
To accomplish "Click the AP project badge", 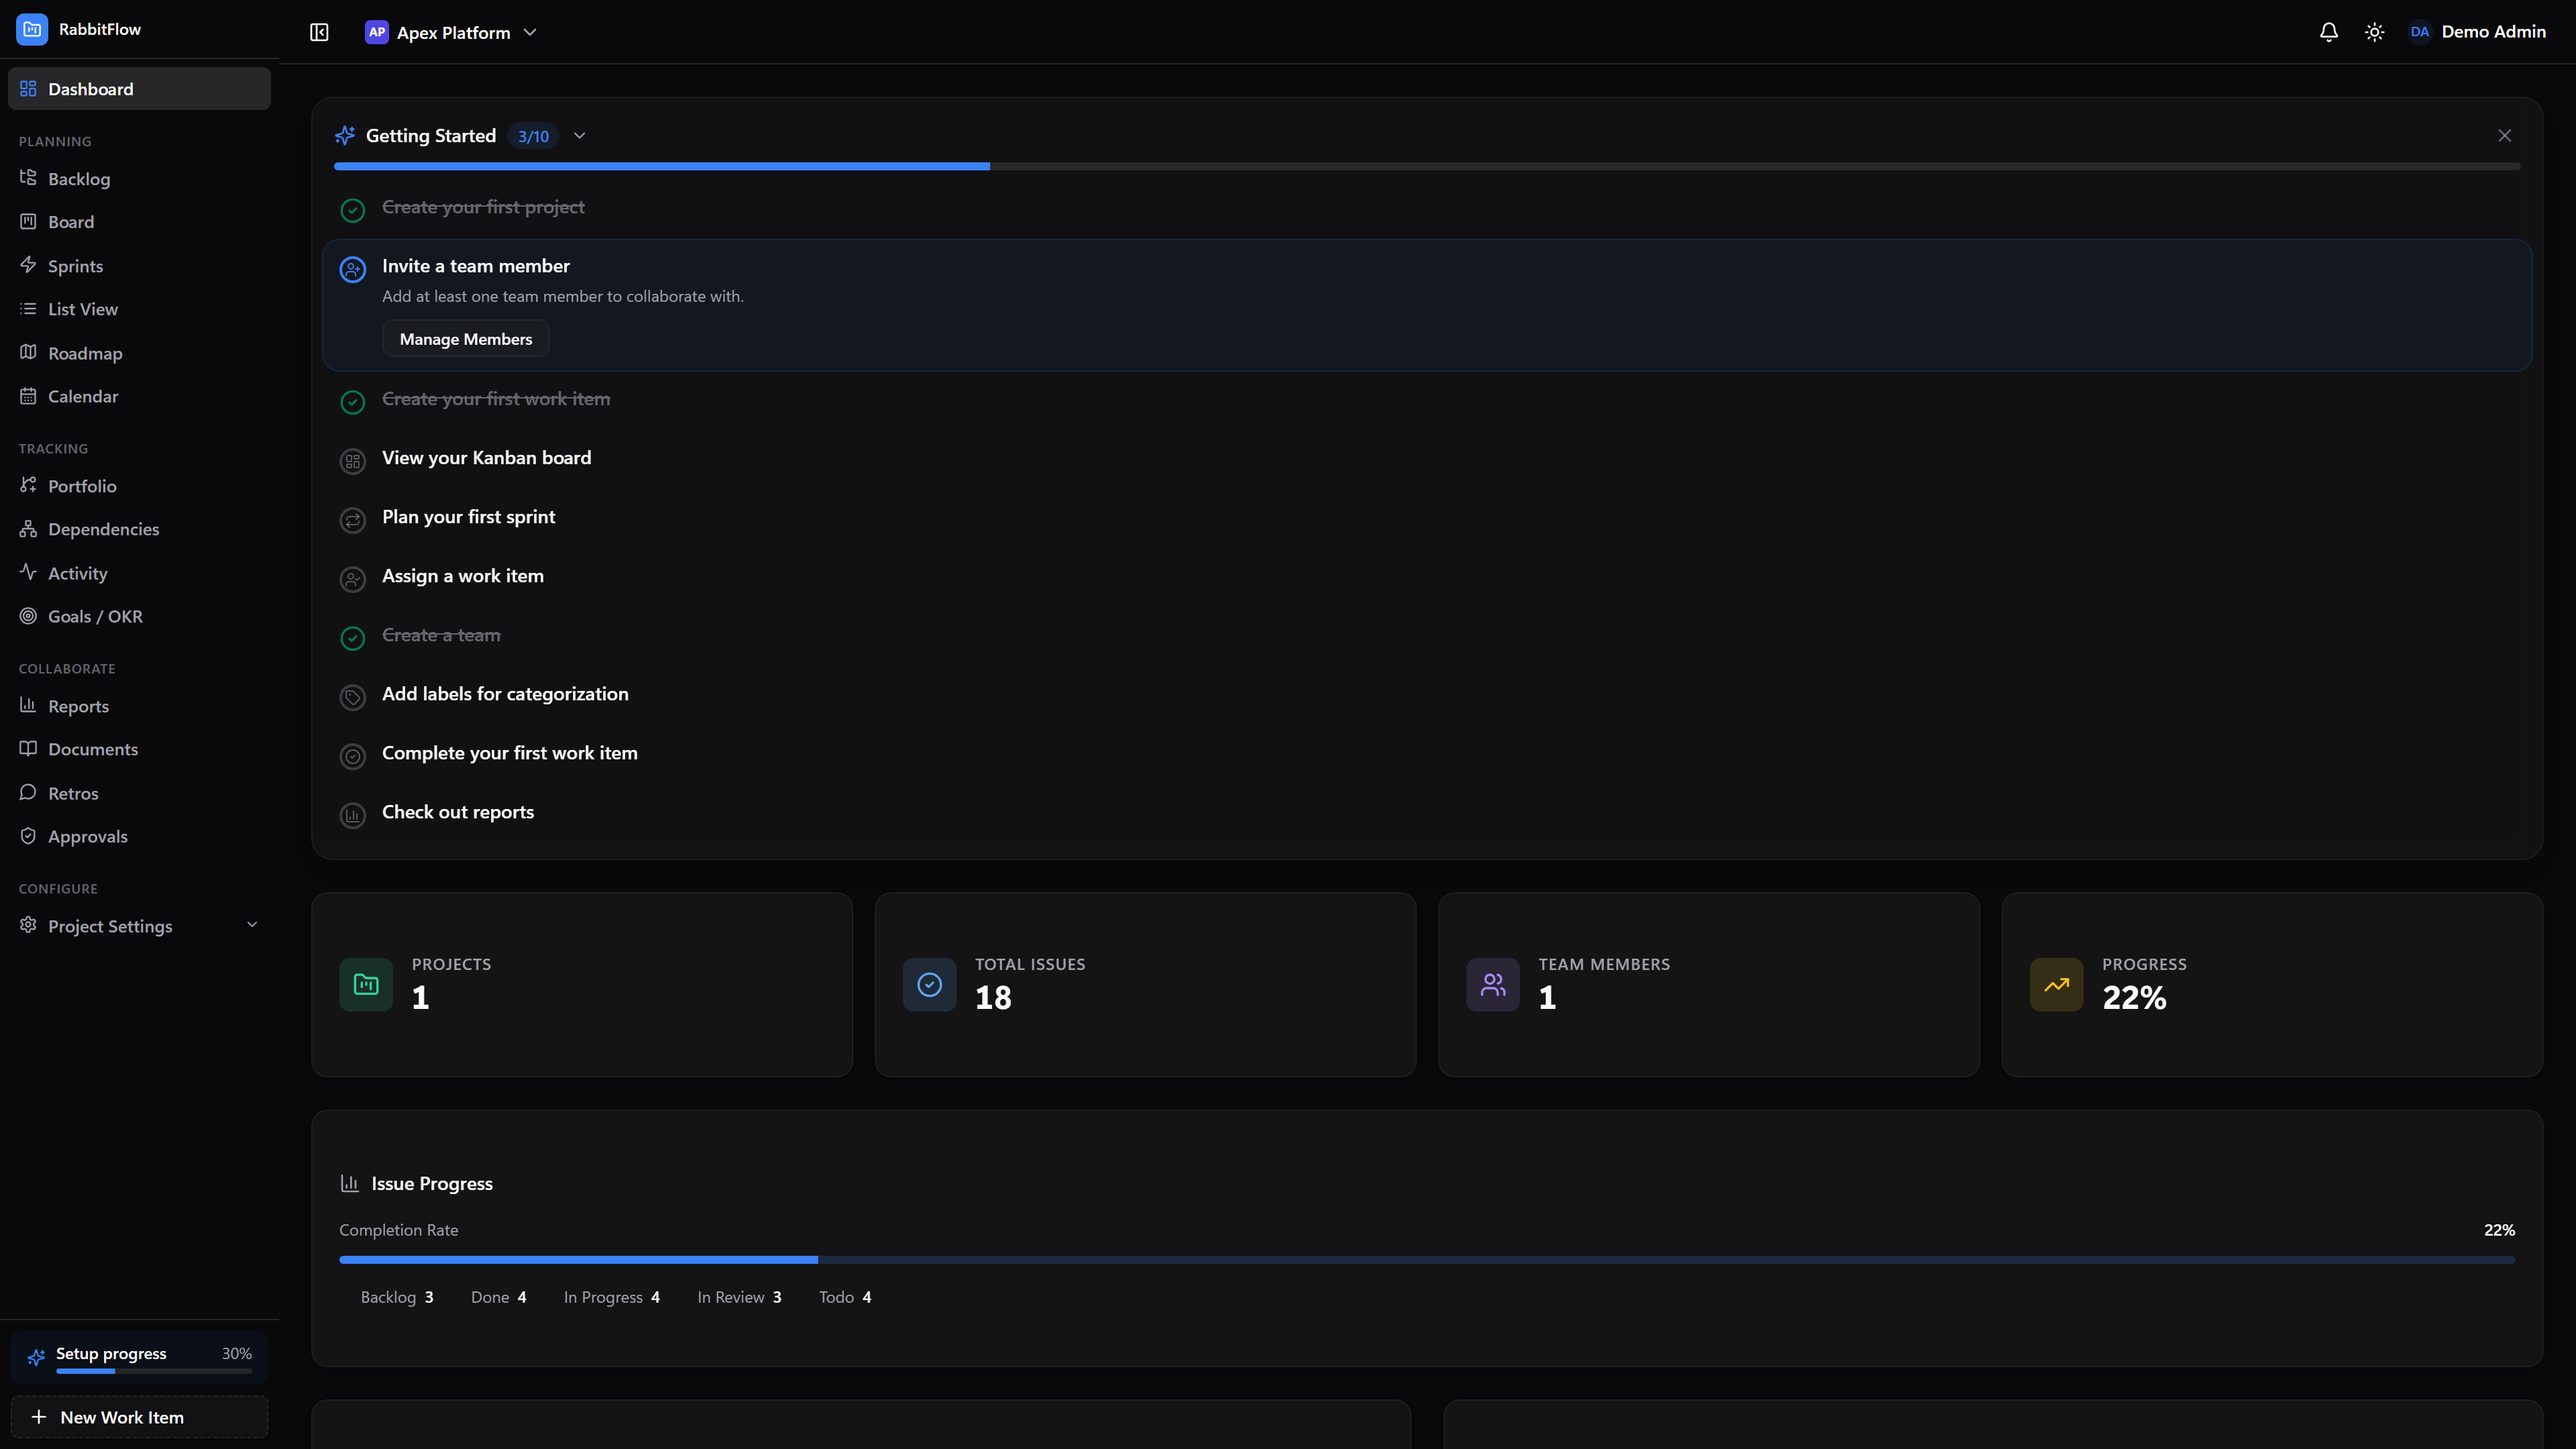I will (377, 32).
